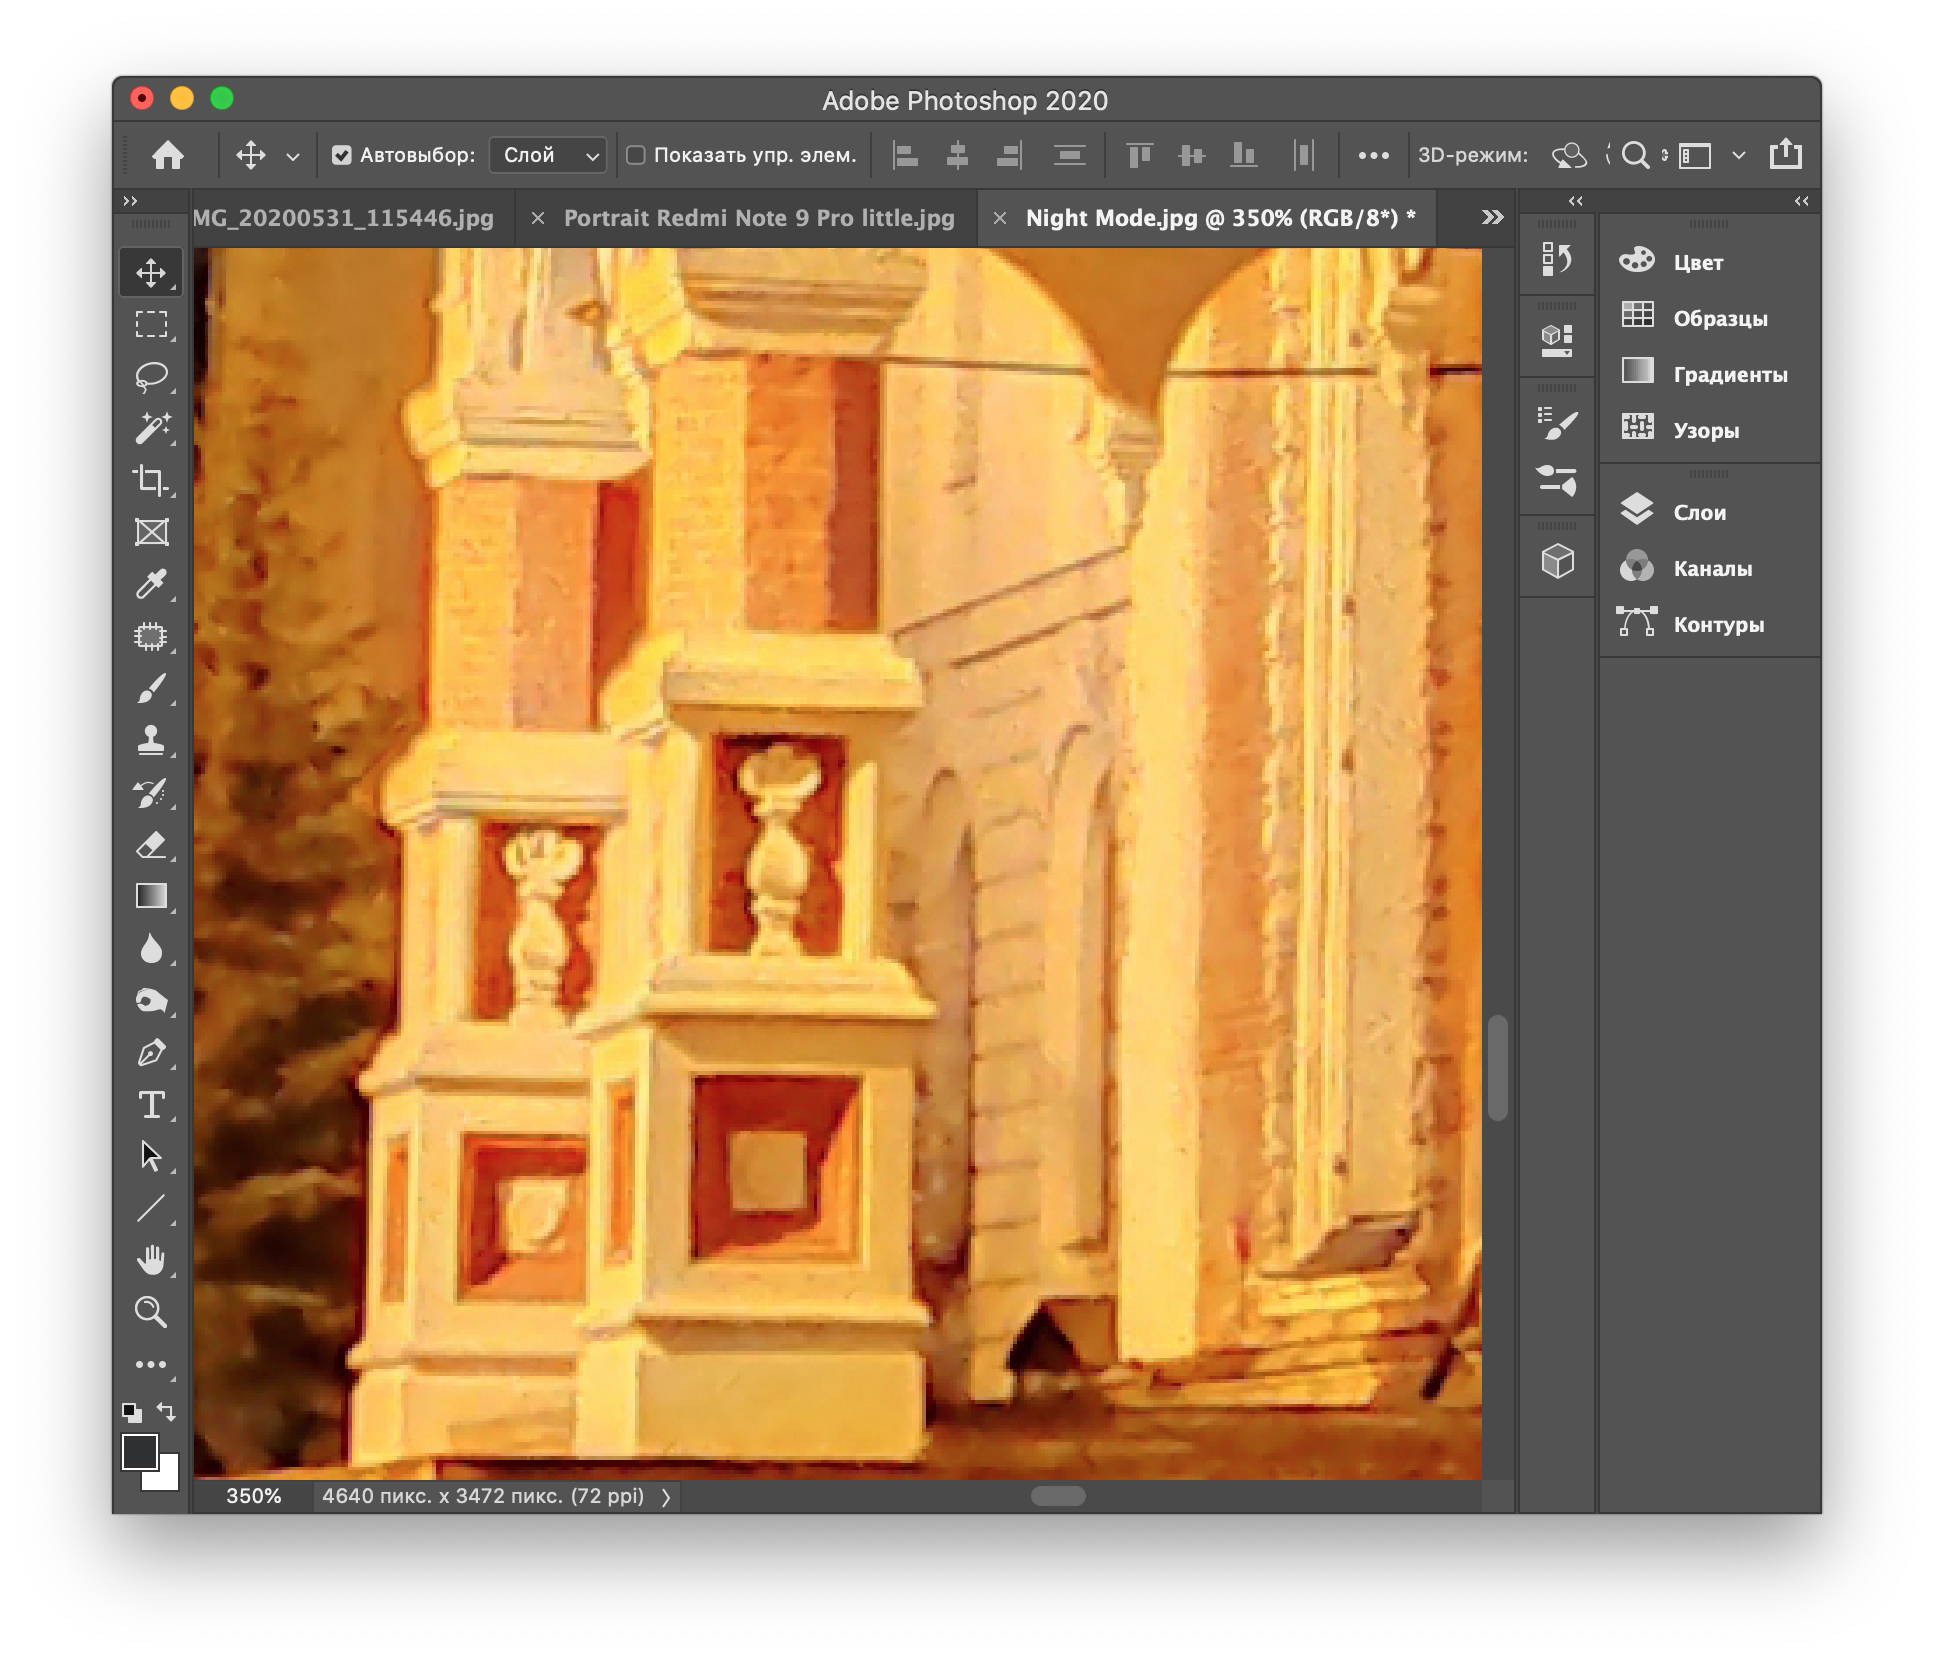The image size is (1934, 1662).
Task: Enable Показать упр. элем. checkbox
Action: pyautogui.click(x=636, y=155)
